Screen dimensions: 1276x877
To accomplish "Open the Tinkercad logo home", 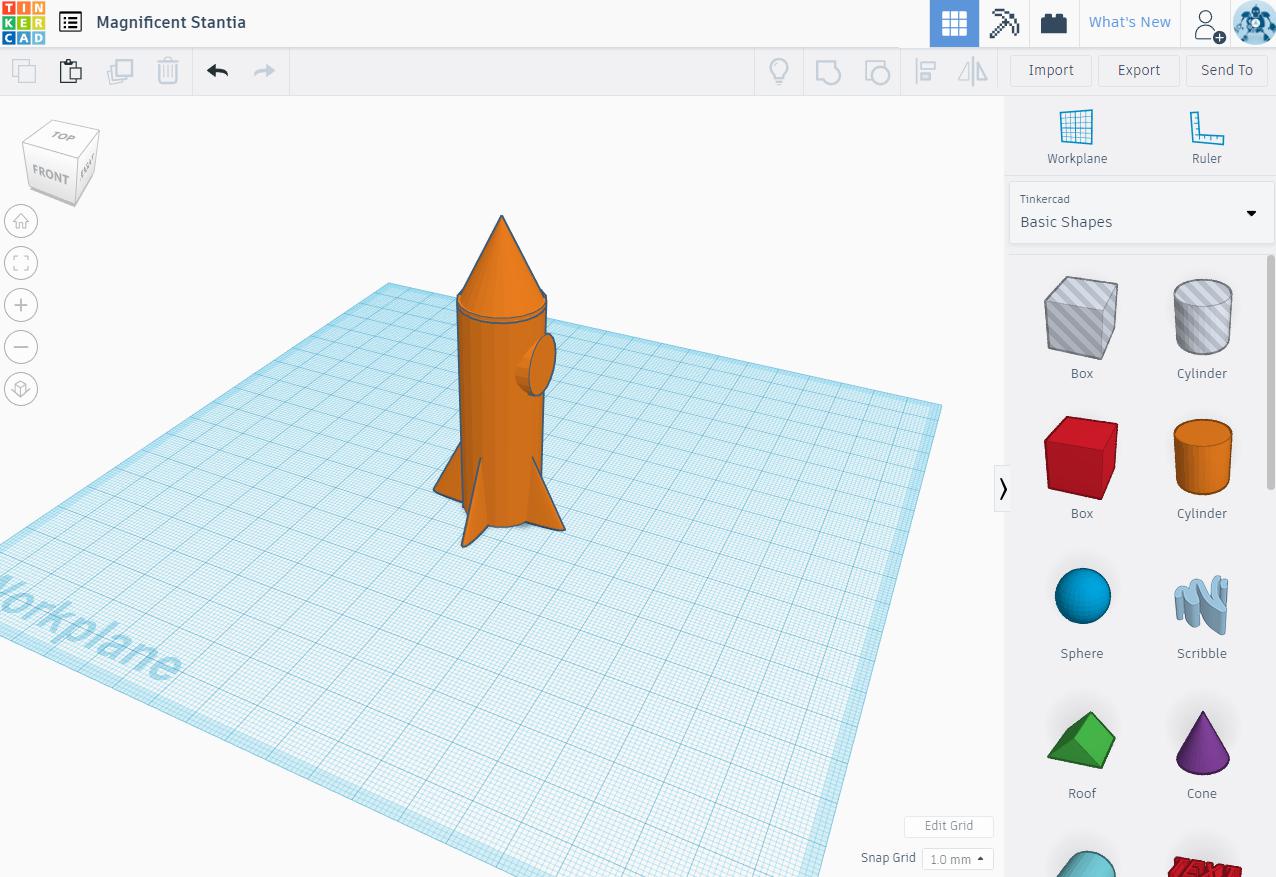I will pos(23,23).
